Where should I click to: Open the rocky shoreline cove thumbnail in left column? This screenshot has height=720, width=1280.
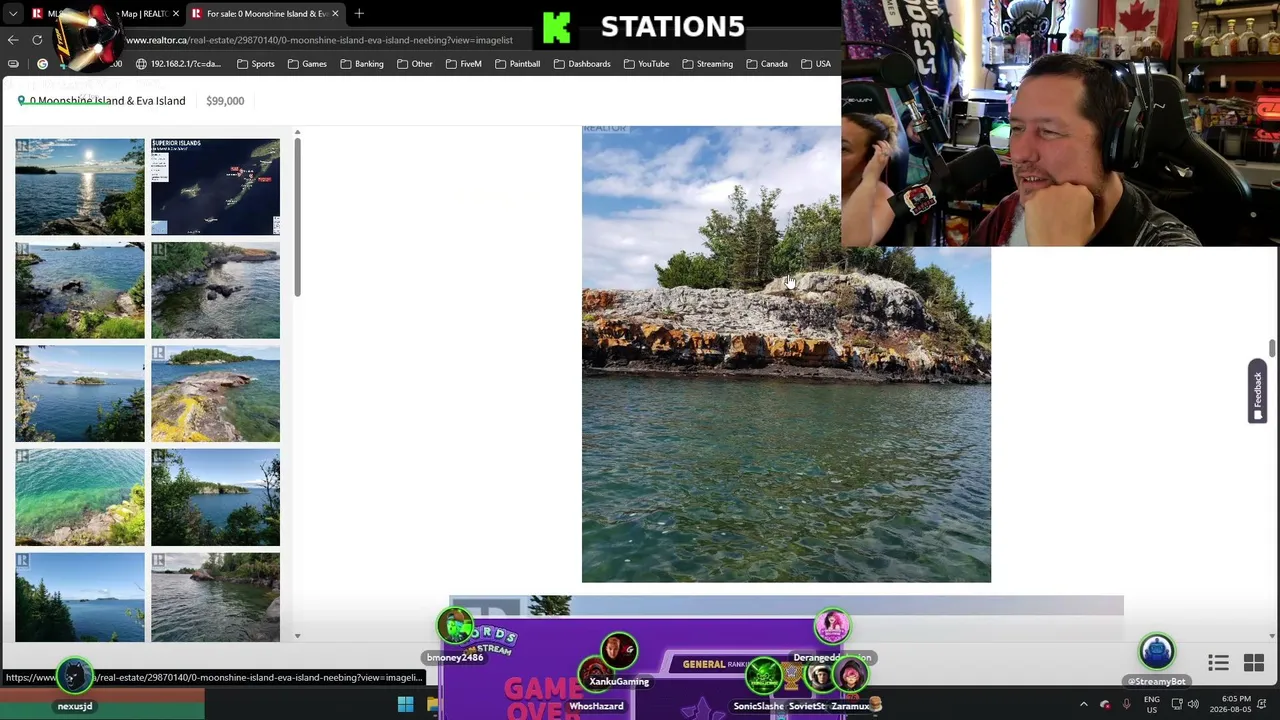click(80, 291)
